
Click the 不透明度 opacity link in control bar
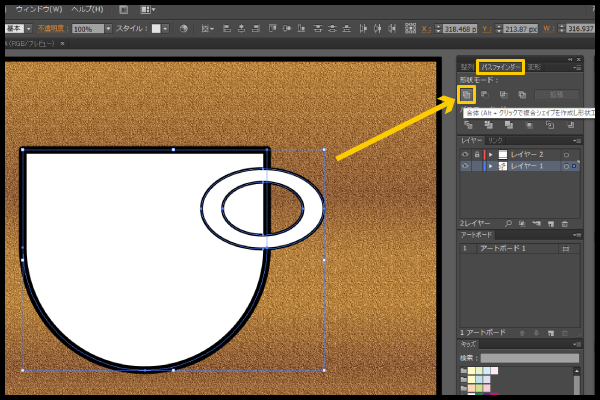click(x=50, y=29)
